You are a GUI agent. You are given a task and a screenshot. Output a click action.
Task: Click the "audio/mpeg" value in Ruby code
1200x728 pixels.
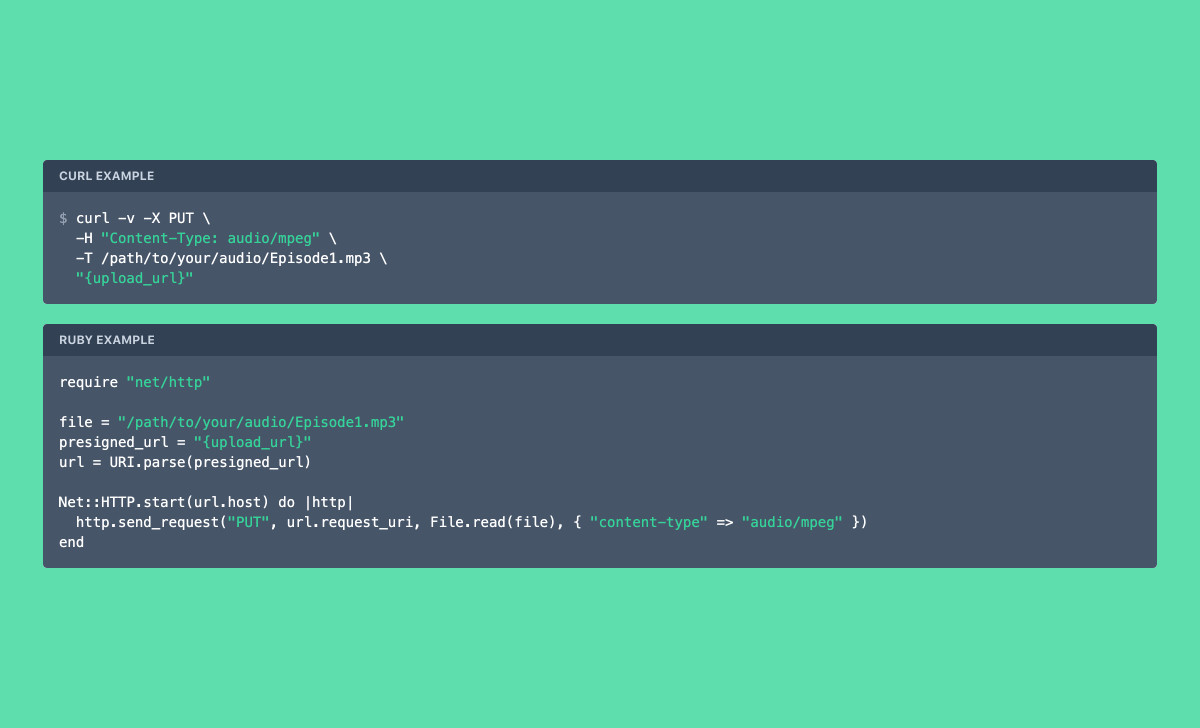pyautogui.click(x=792, y=522)
